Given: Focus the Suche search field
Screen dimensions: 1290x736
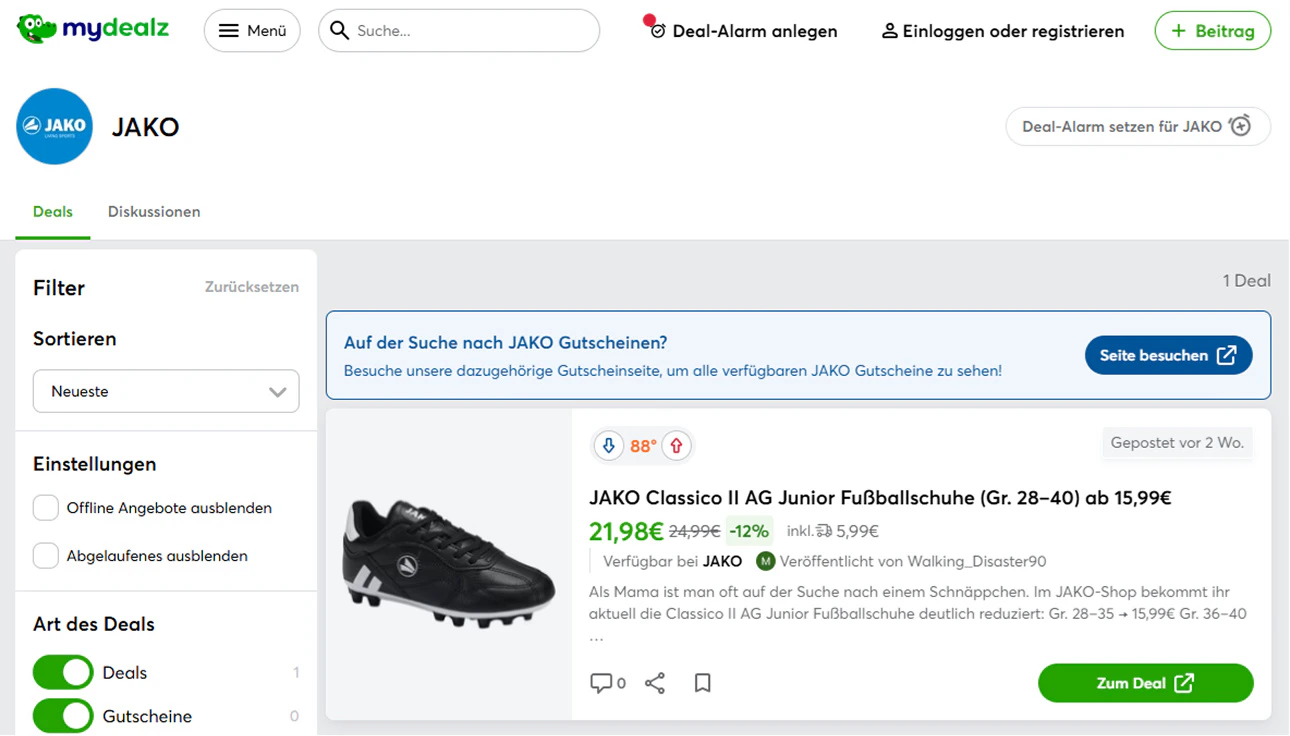Looking at the screenshot, I should coord(459,31).
